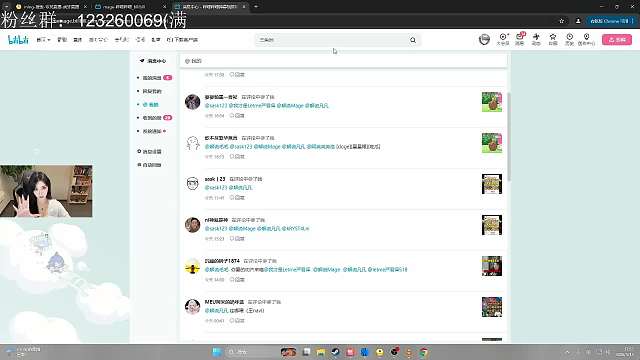This screenshot has height=360, width=640.
Task: Open a new browser tab with the plus button
Action: pyautogui.click(x=256, y=7)
